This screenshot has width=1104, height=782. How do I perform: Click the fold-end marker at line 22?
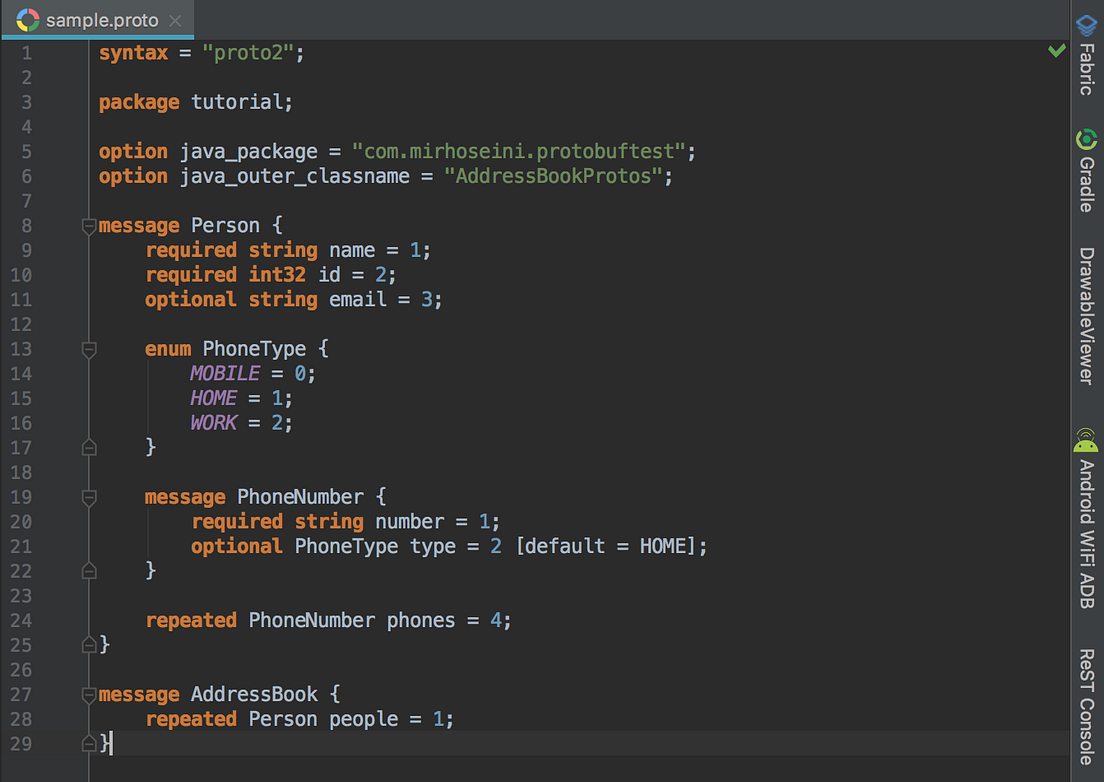pos(88,571)
